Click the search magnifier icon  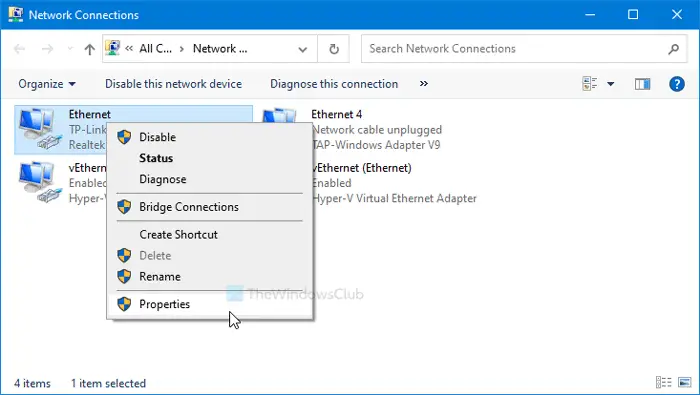coord(674,49)
